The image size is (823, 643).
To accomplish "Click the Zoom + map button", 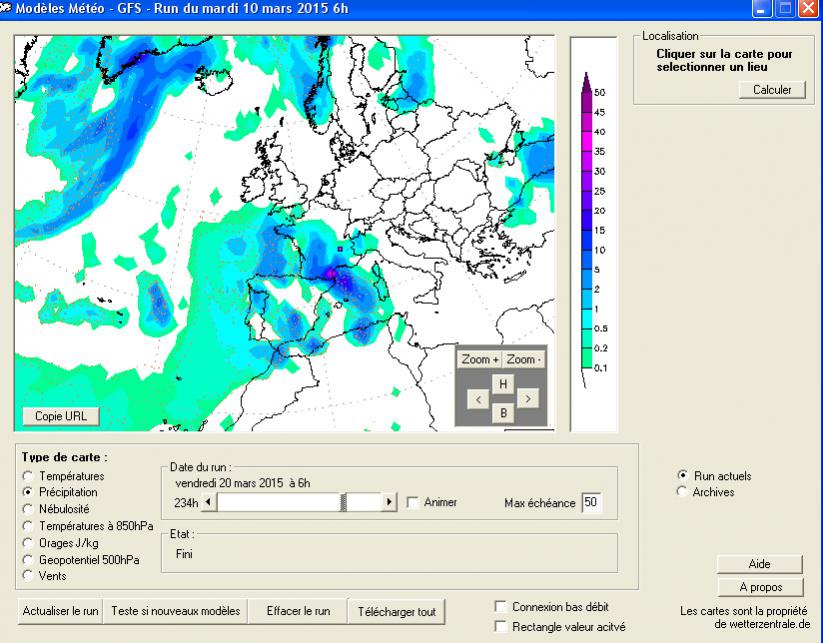I will [479, 360].
